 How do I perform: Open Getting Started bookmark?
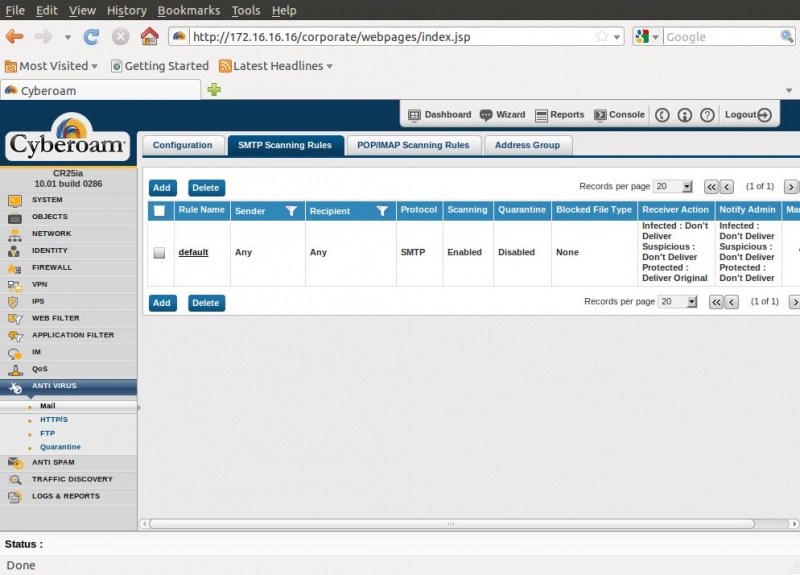pyautogui.click(x=160, y=66)
